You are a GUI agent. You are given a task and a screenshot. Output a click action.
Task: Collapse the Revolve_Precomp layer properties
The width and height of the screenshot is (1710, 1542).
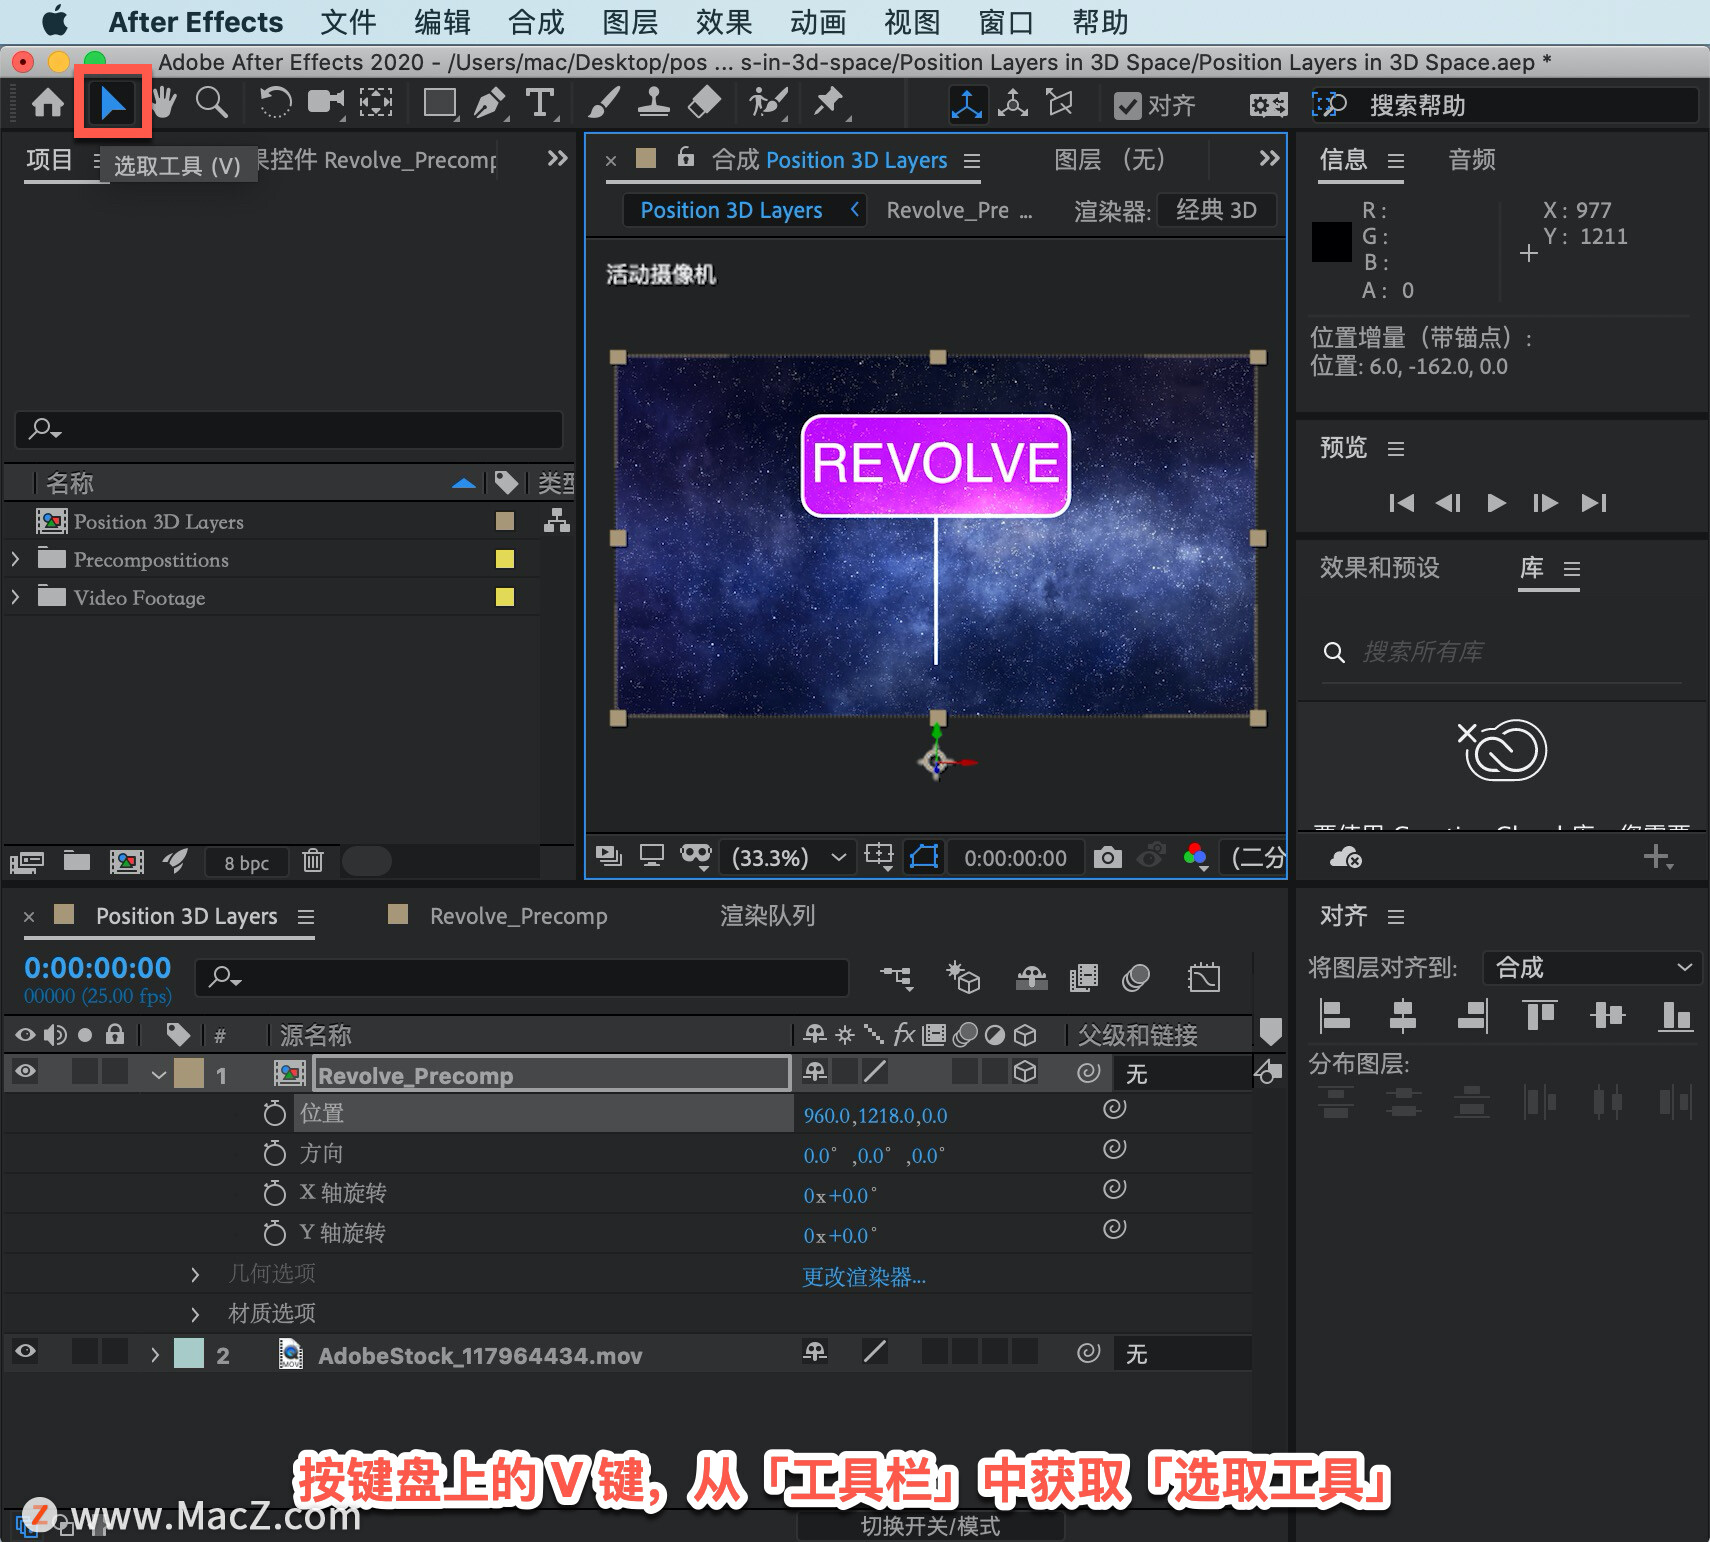click(159, 1075)
